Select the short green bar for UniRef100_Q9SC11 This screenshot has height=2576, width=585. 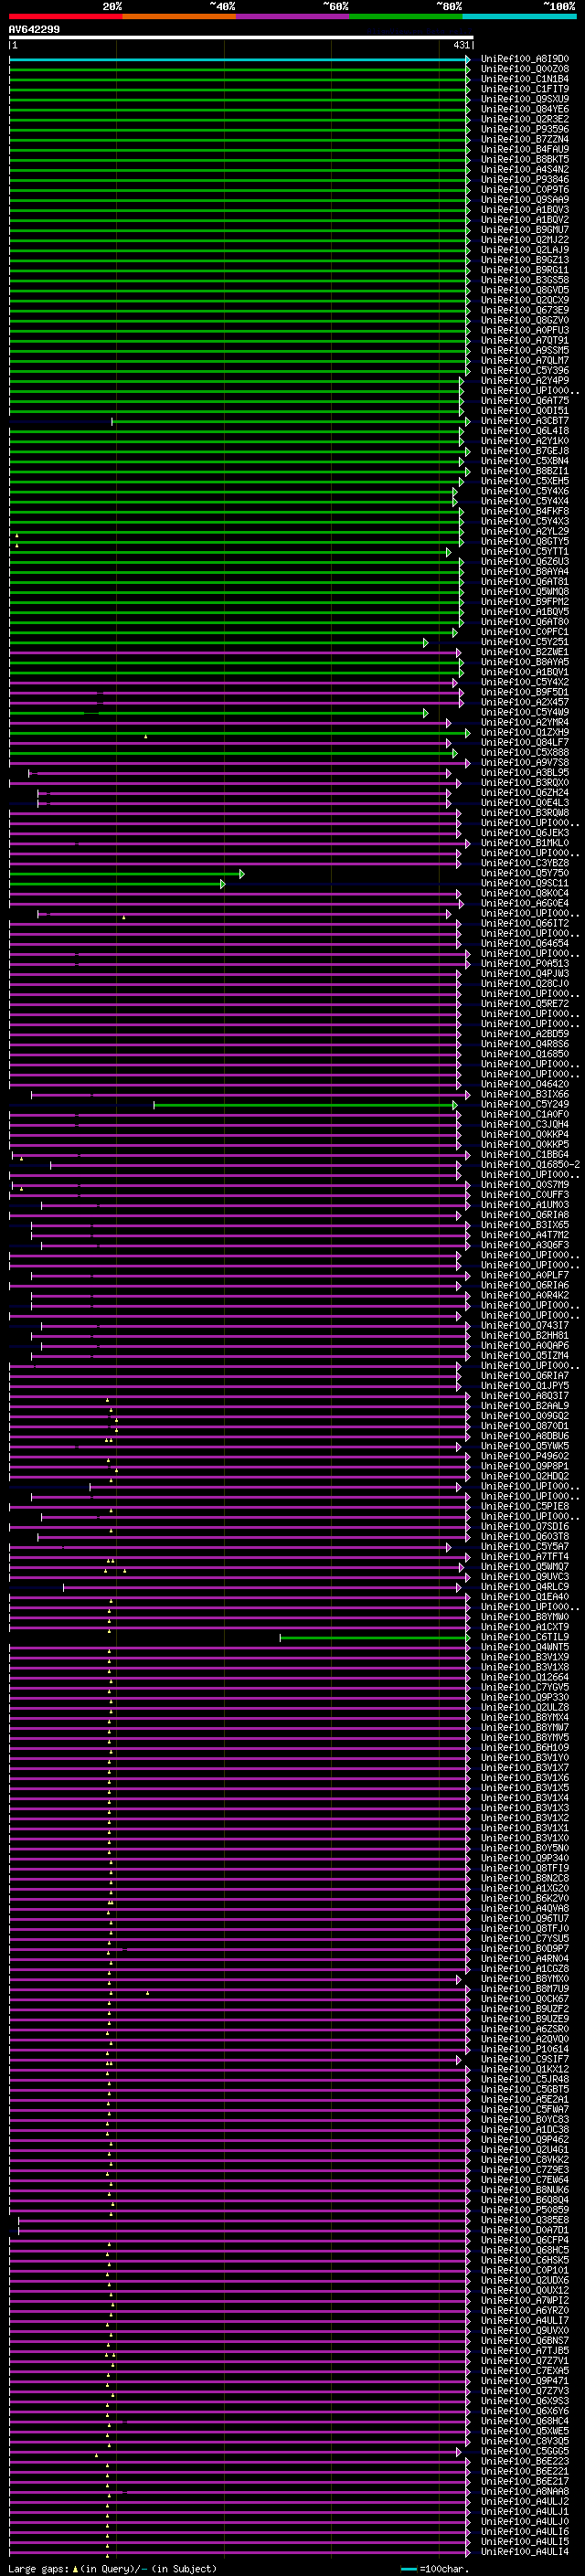tap(117, 884)
